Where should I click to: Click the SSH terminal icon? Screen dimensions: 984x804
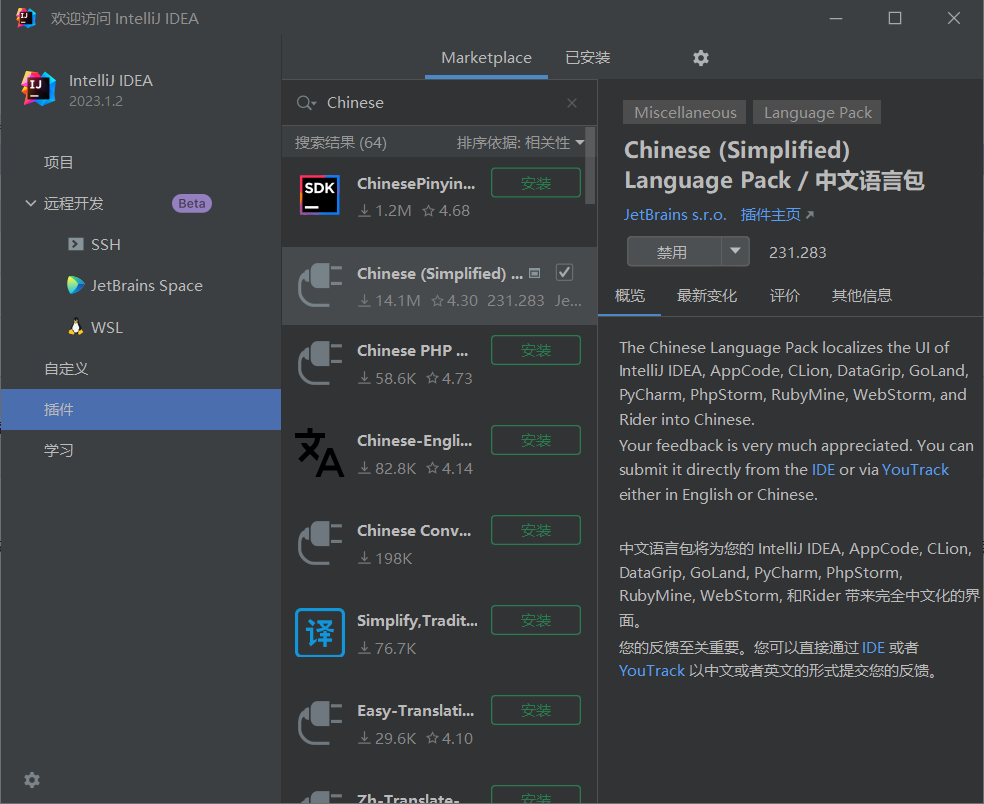click(76, 244)
